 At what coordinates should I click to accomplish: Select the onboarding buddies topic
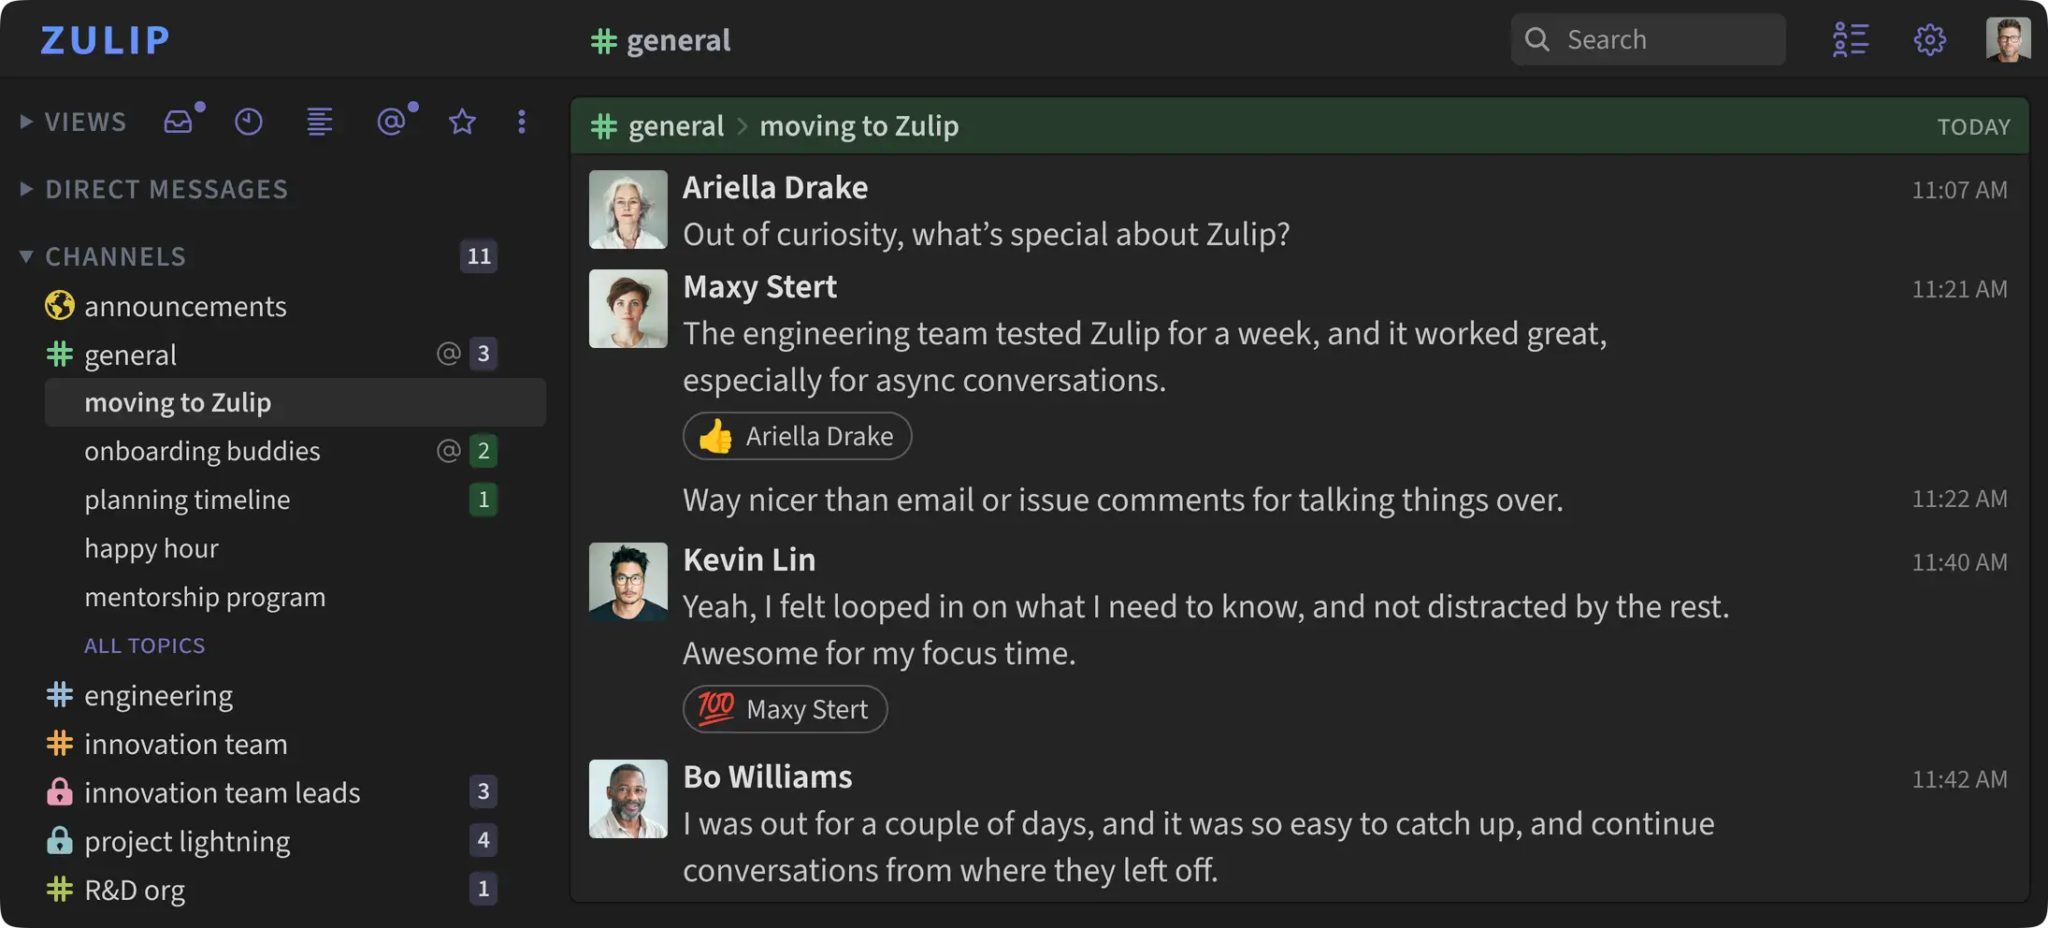tap(202, 450)
